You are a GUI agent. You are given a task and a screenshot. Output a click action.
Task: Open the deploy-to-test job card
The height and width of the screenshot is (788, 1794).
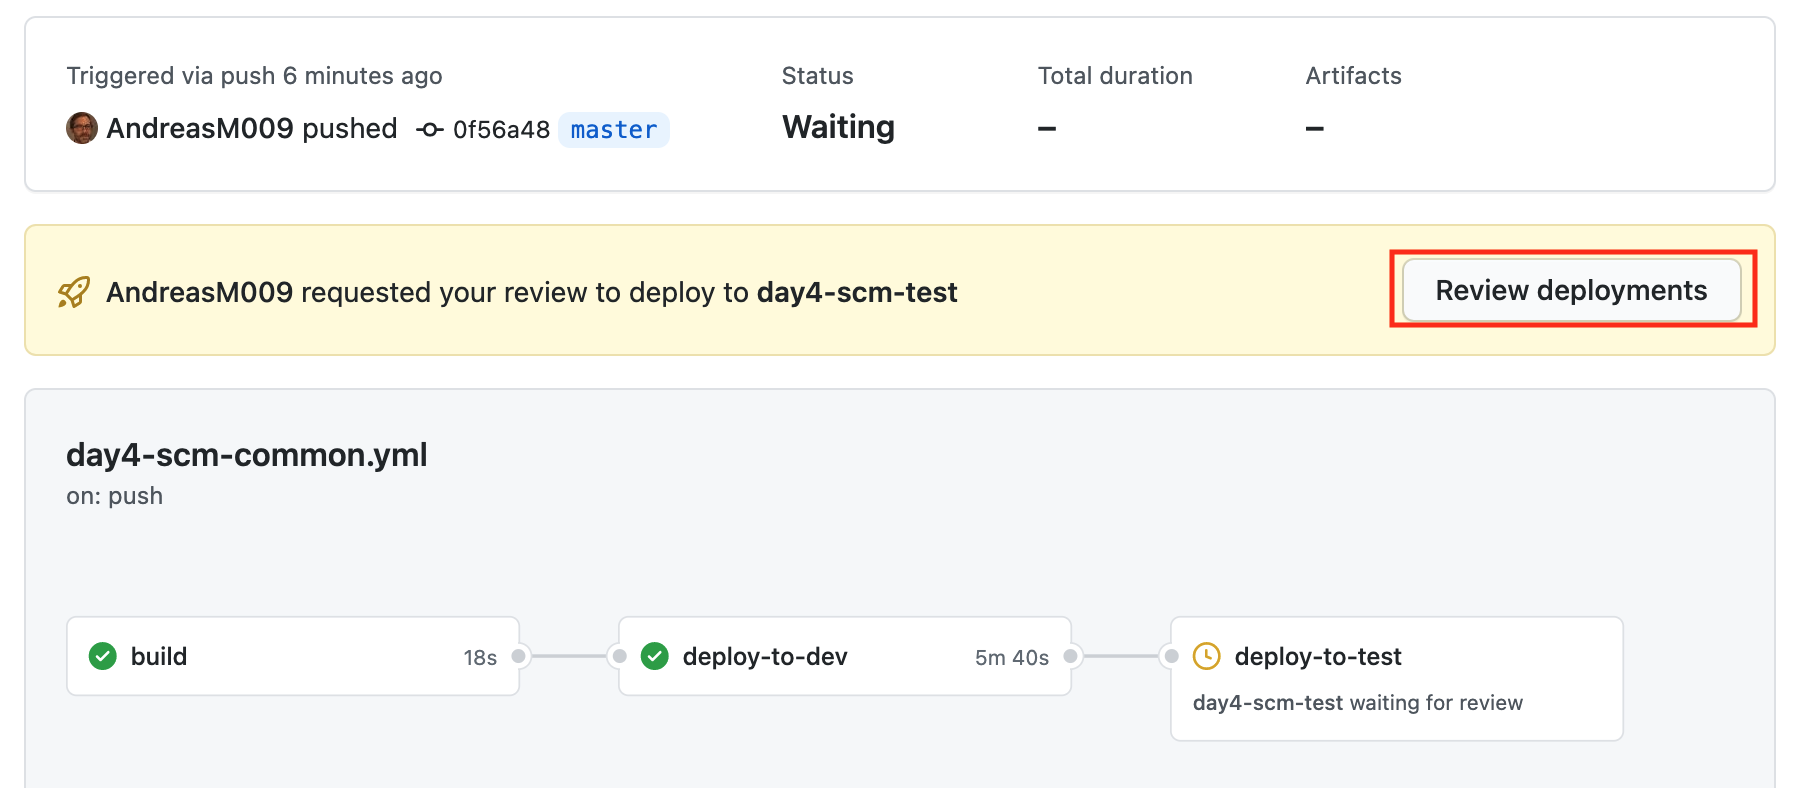click(1397, 678)
